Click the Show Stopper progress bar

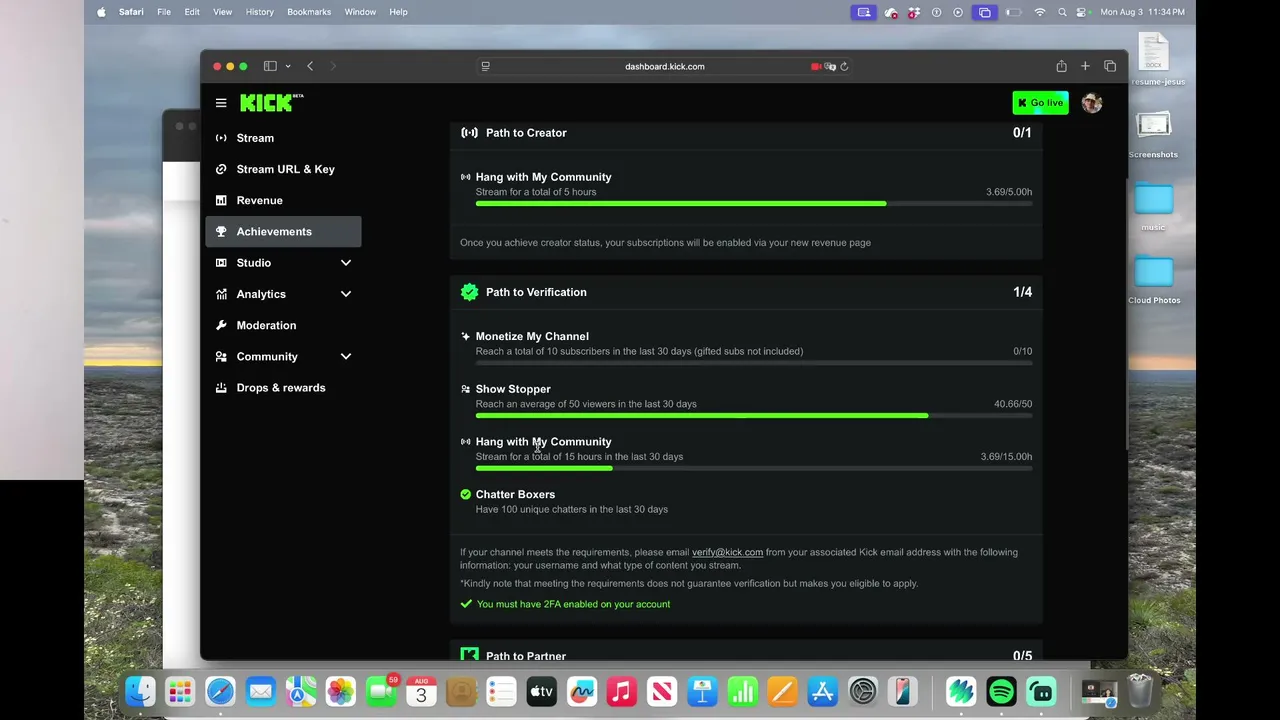(x=754, y=416)
